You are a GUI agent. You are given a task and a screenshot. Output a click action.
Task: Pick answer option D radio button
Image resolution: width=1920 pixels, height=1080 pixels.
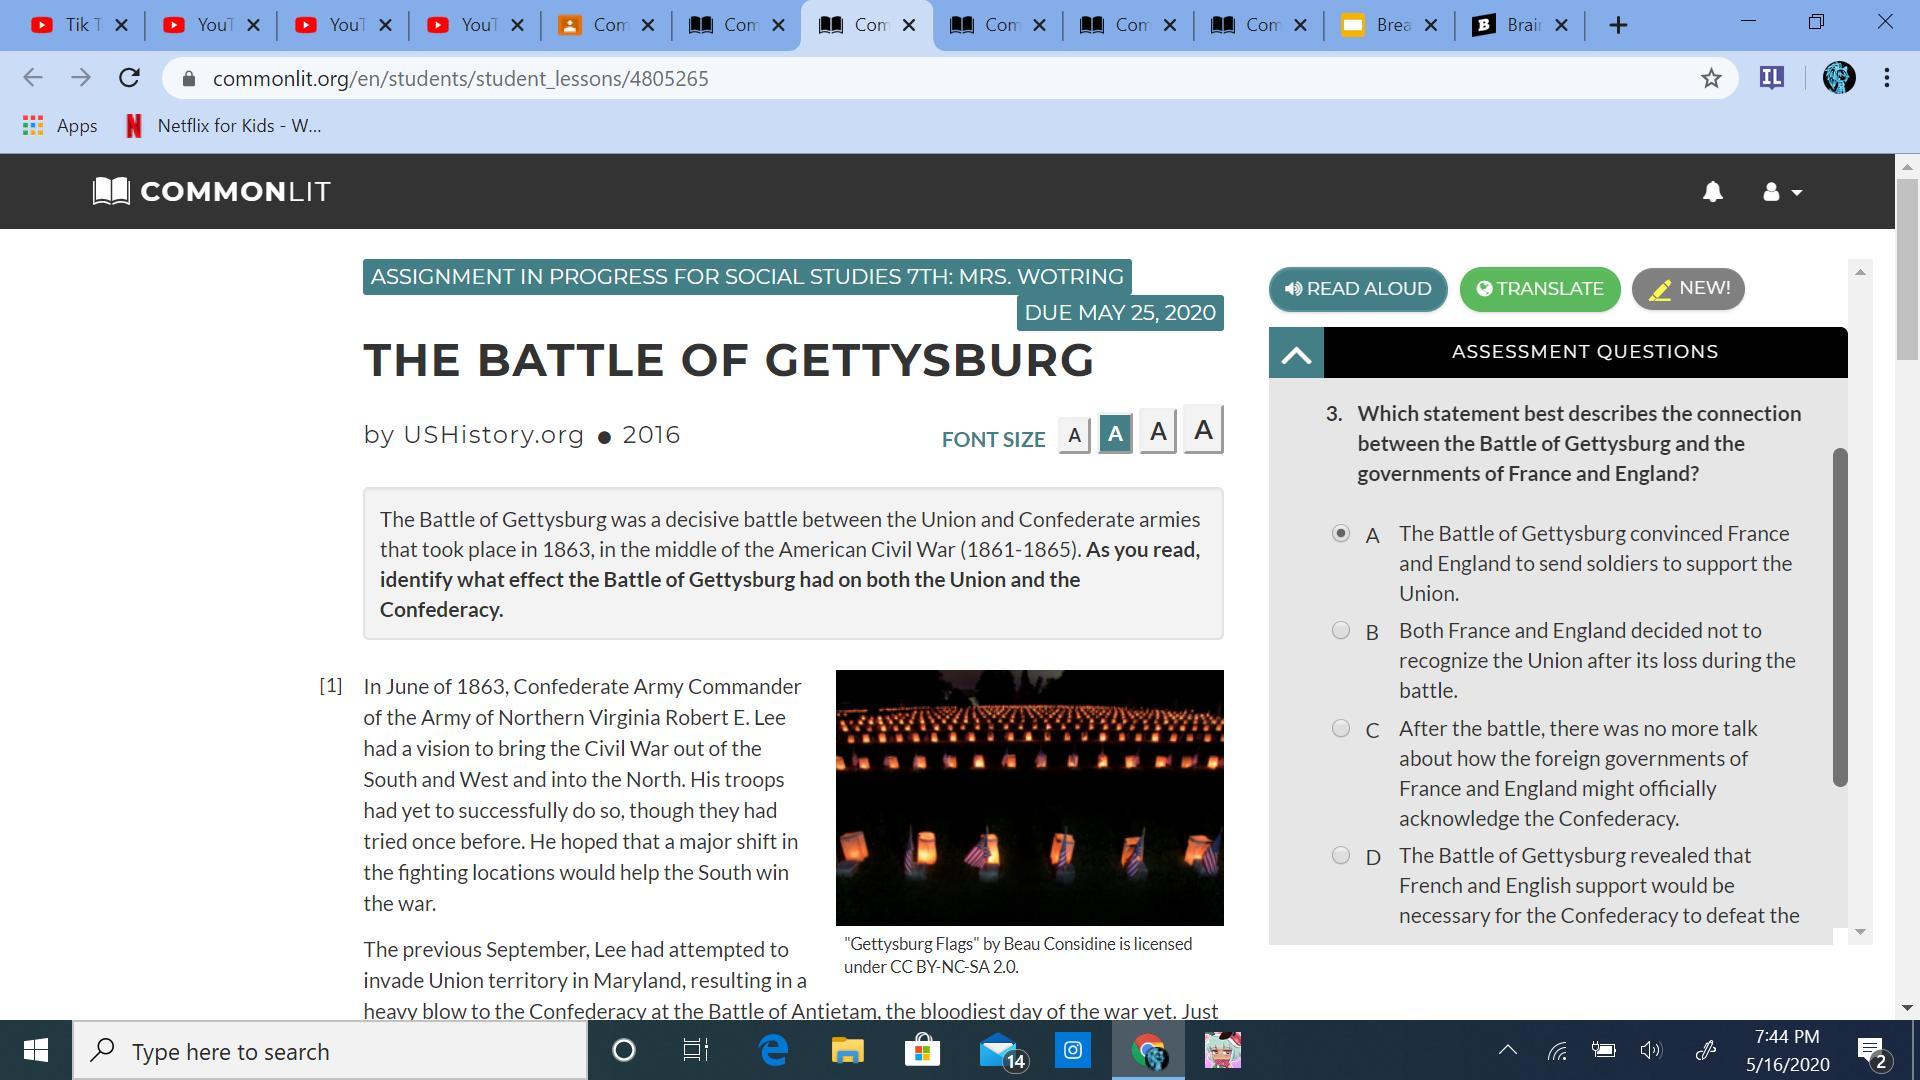coord(1341,856)
